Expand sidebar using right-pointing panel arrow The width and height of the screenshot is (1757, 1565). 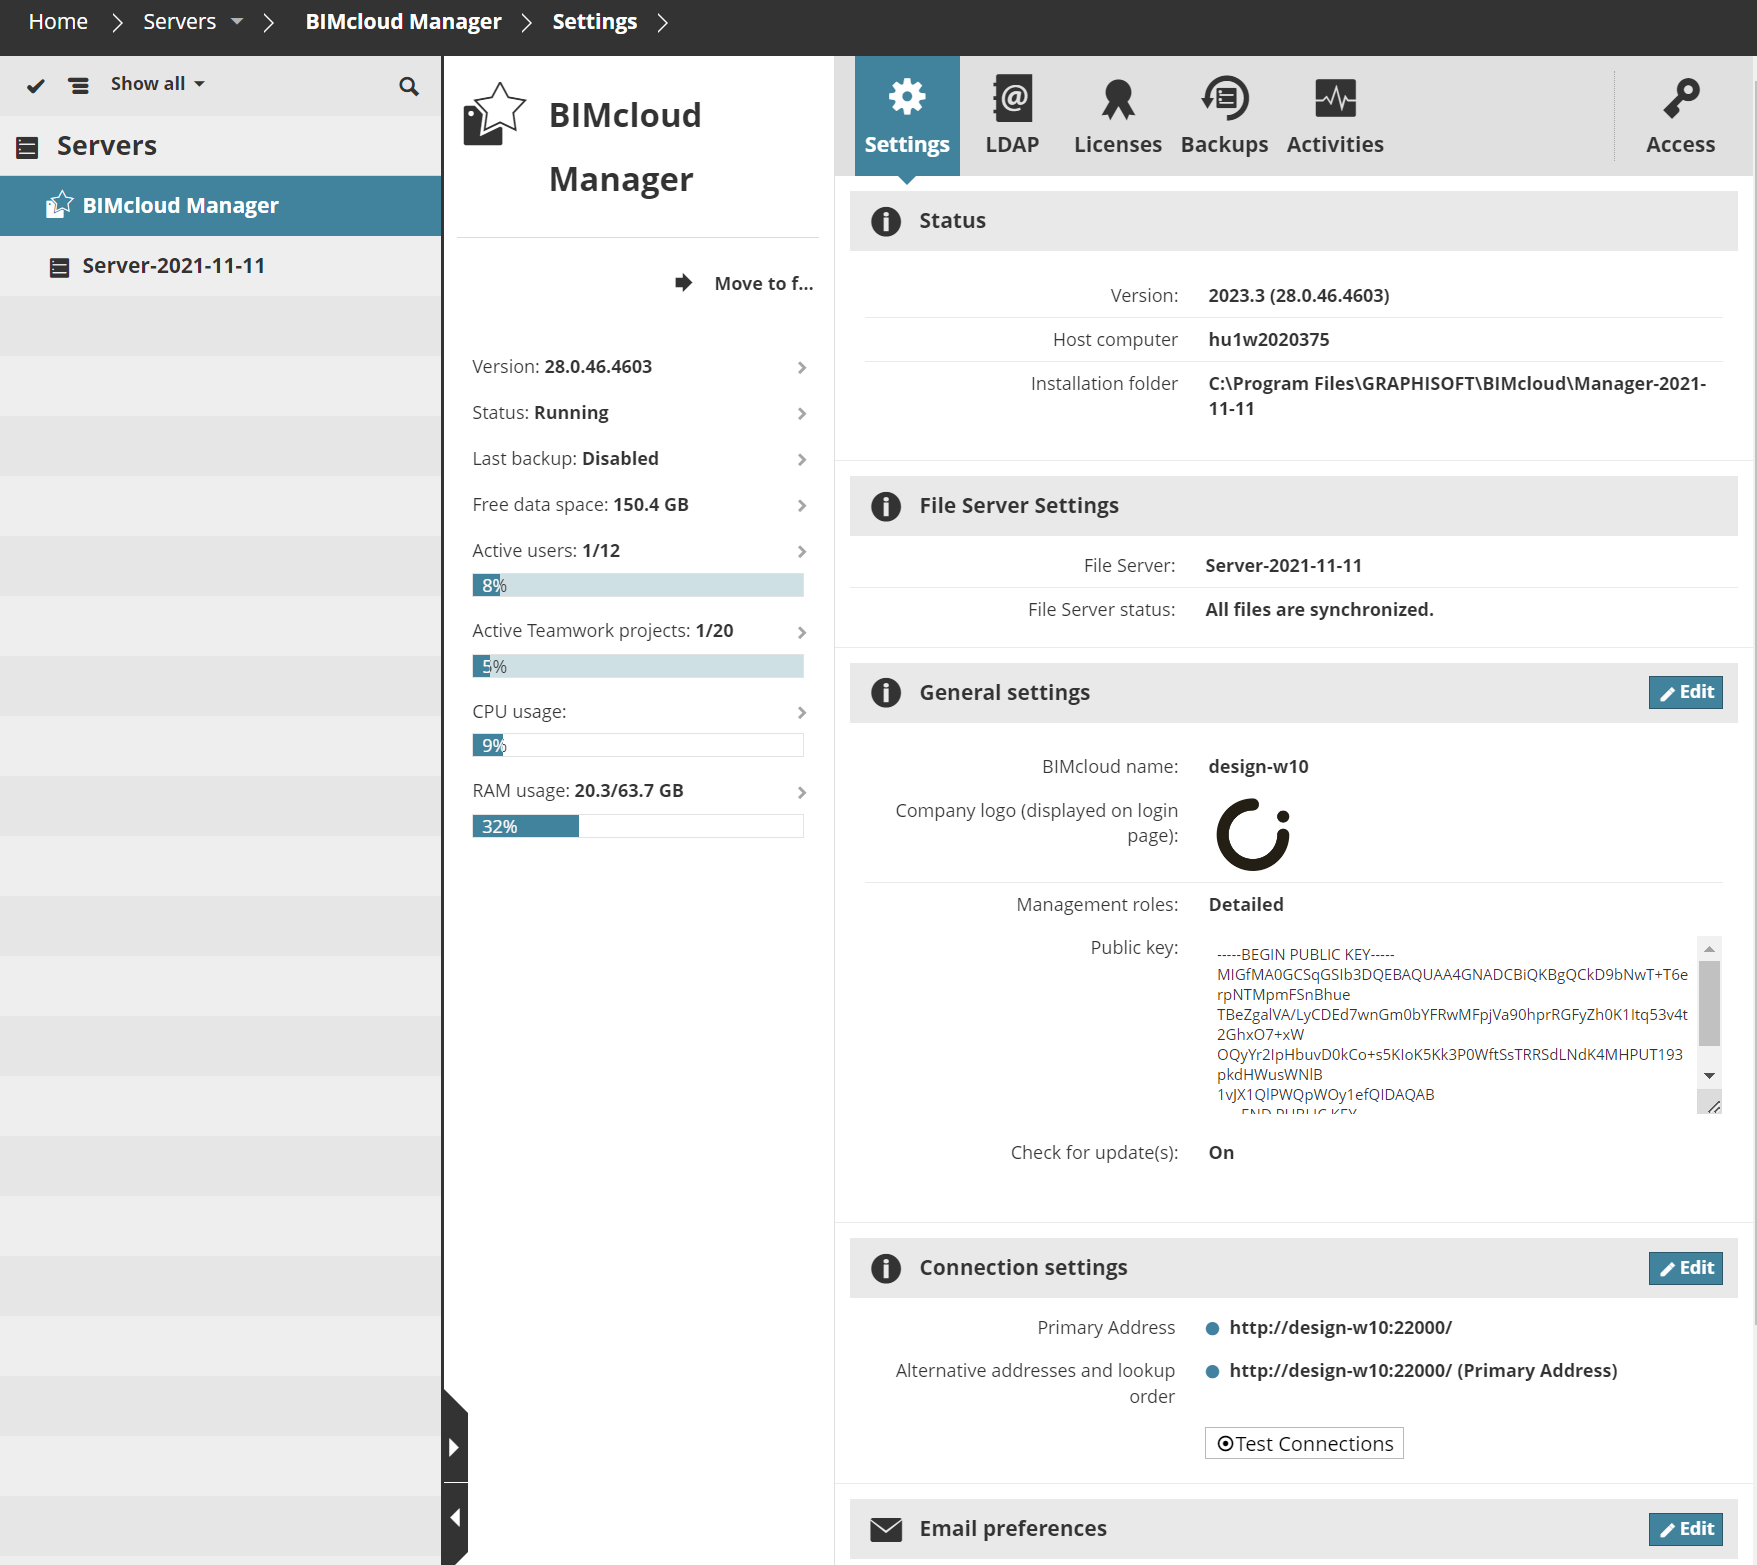pos(454,1446)
